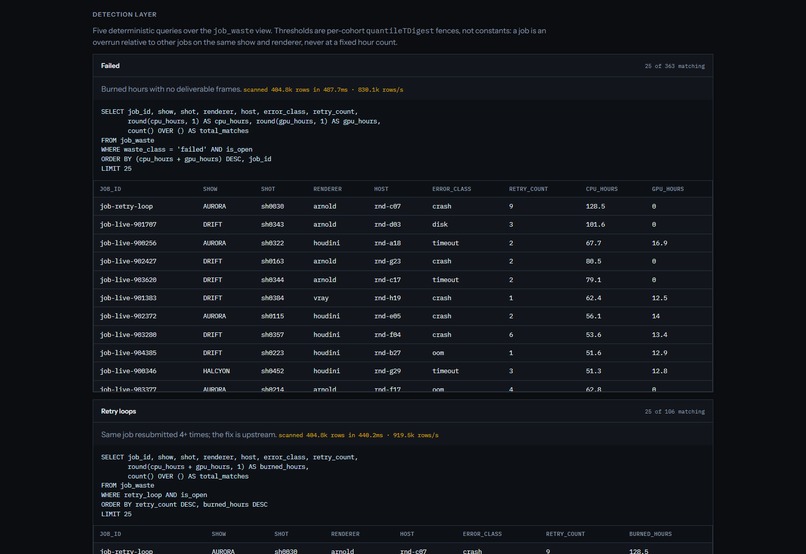Click the JOB_ID column header in Failed table

[x=110, y=189]
